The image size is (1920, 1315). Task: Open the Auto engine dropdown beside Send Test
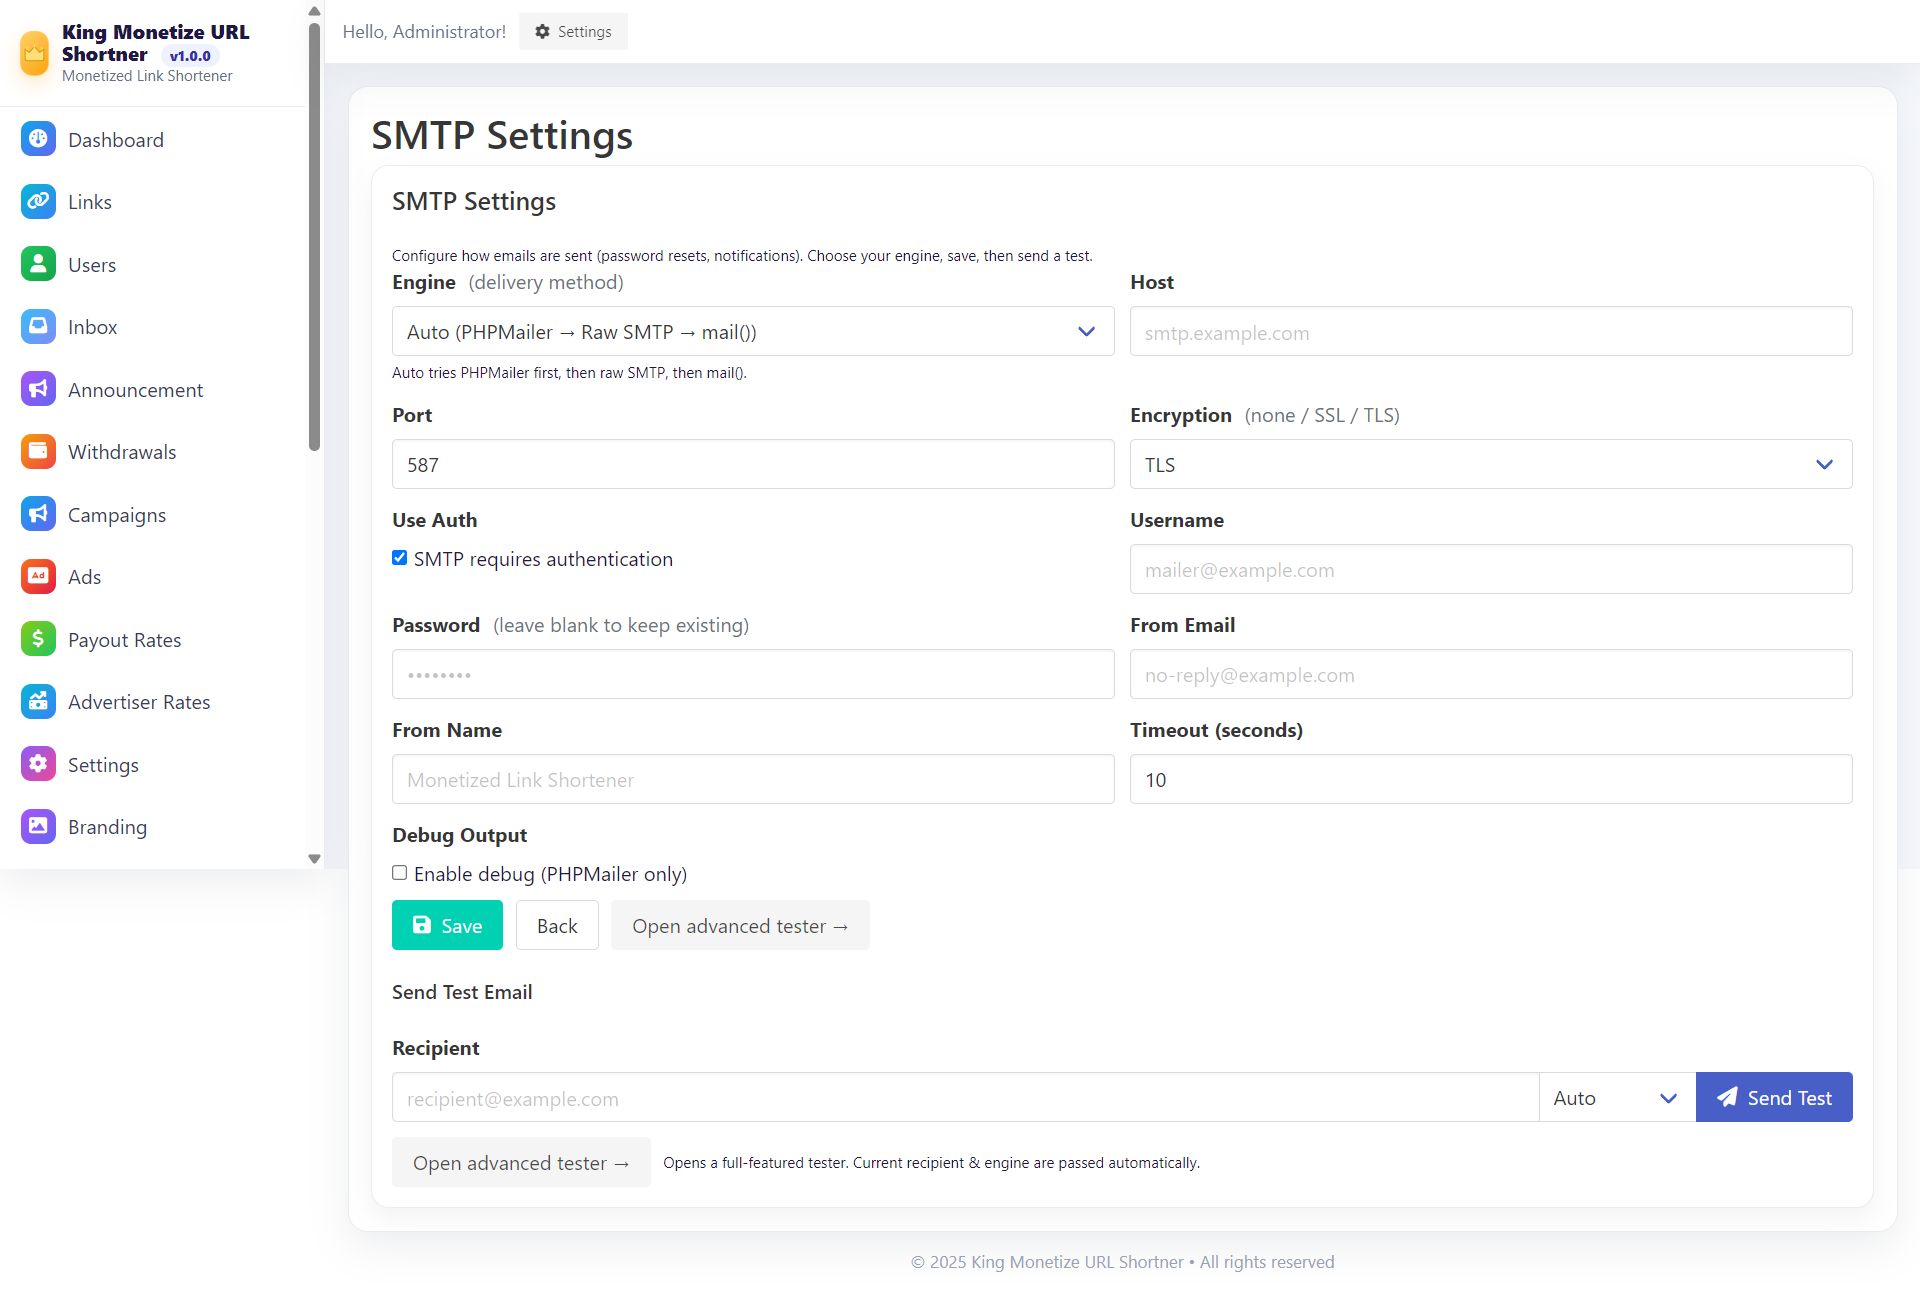(x=1615, y=1098)
